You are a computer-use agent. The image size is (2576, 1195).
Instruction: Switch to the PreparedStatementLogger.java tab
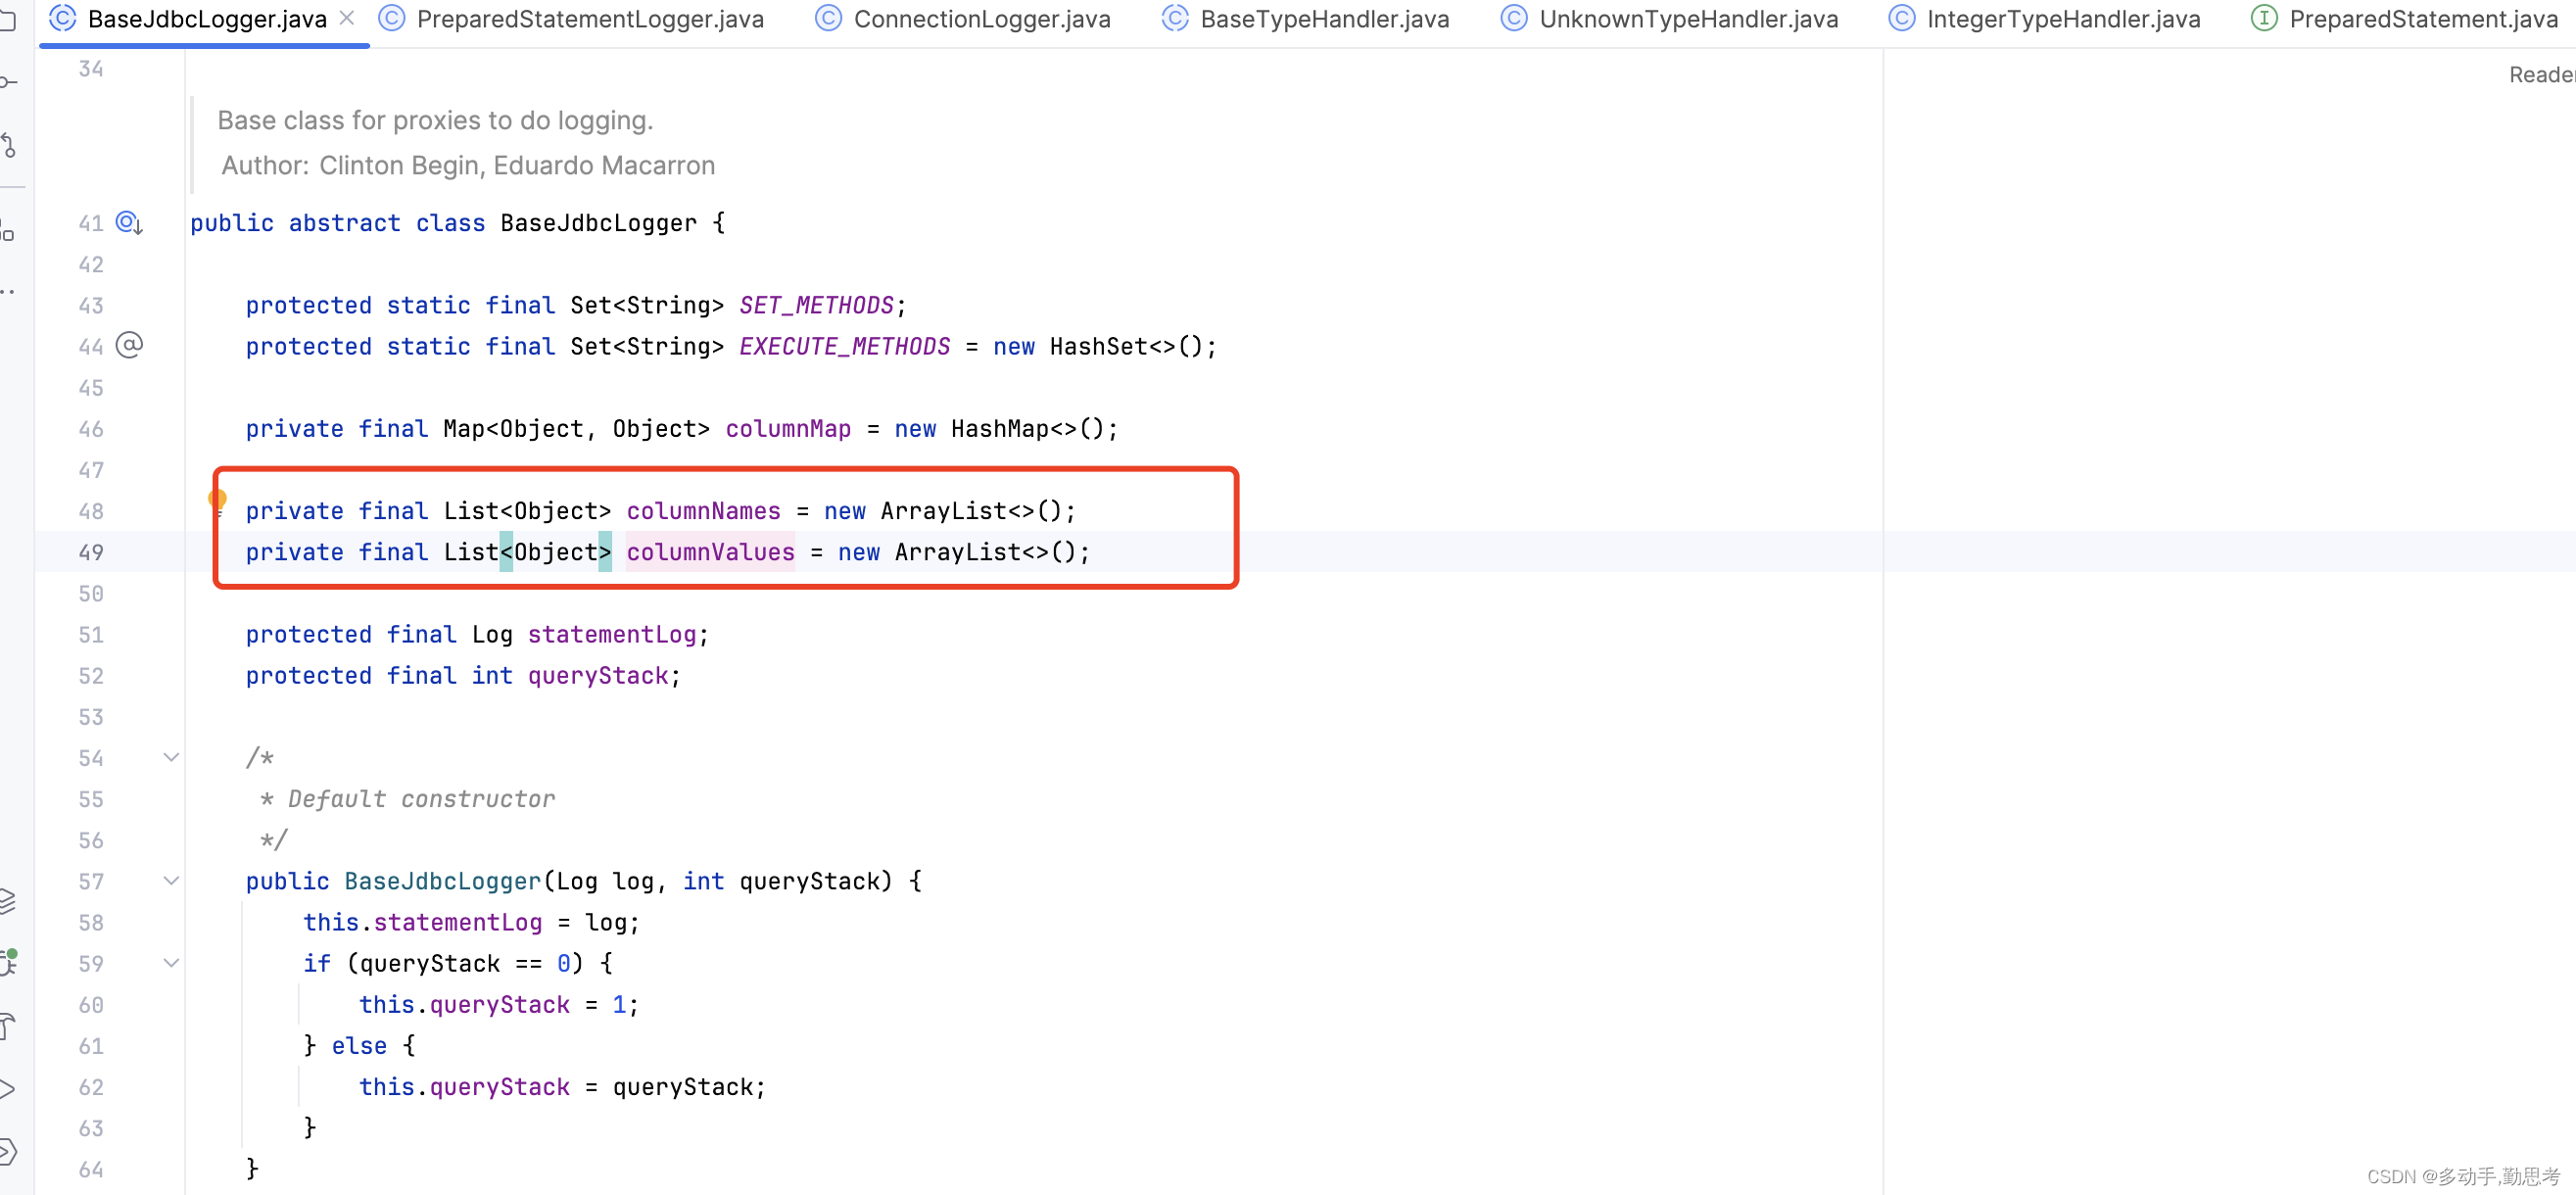tap(590, 19)
